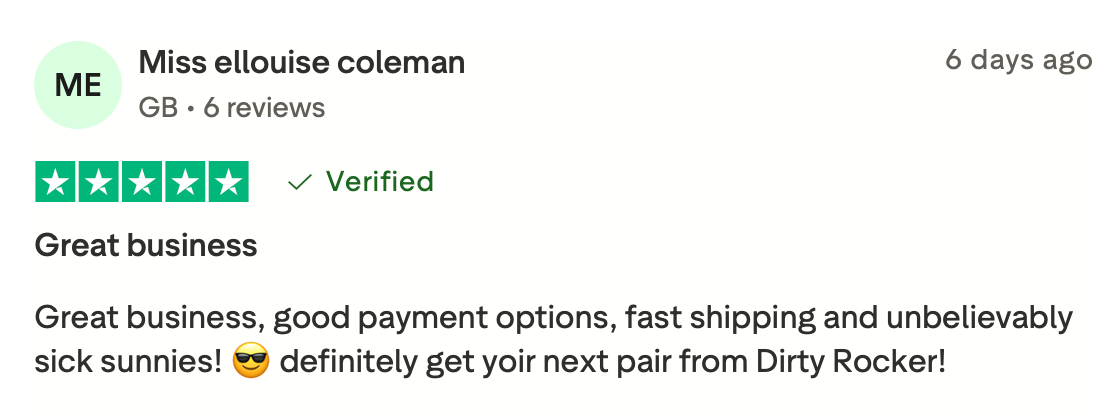The width and height of the screenshot is (1116, 416).
Task: Click the Verified label text
Action: coord(379,182)
